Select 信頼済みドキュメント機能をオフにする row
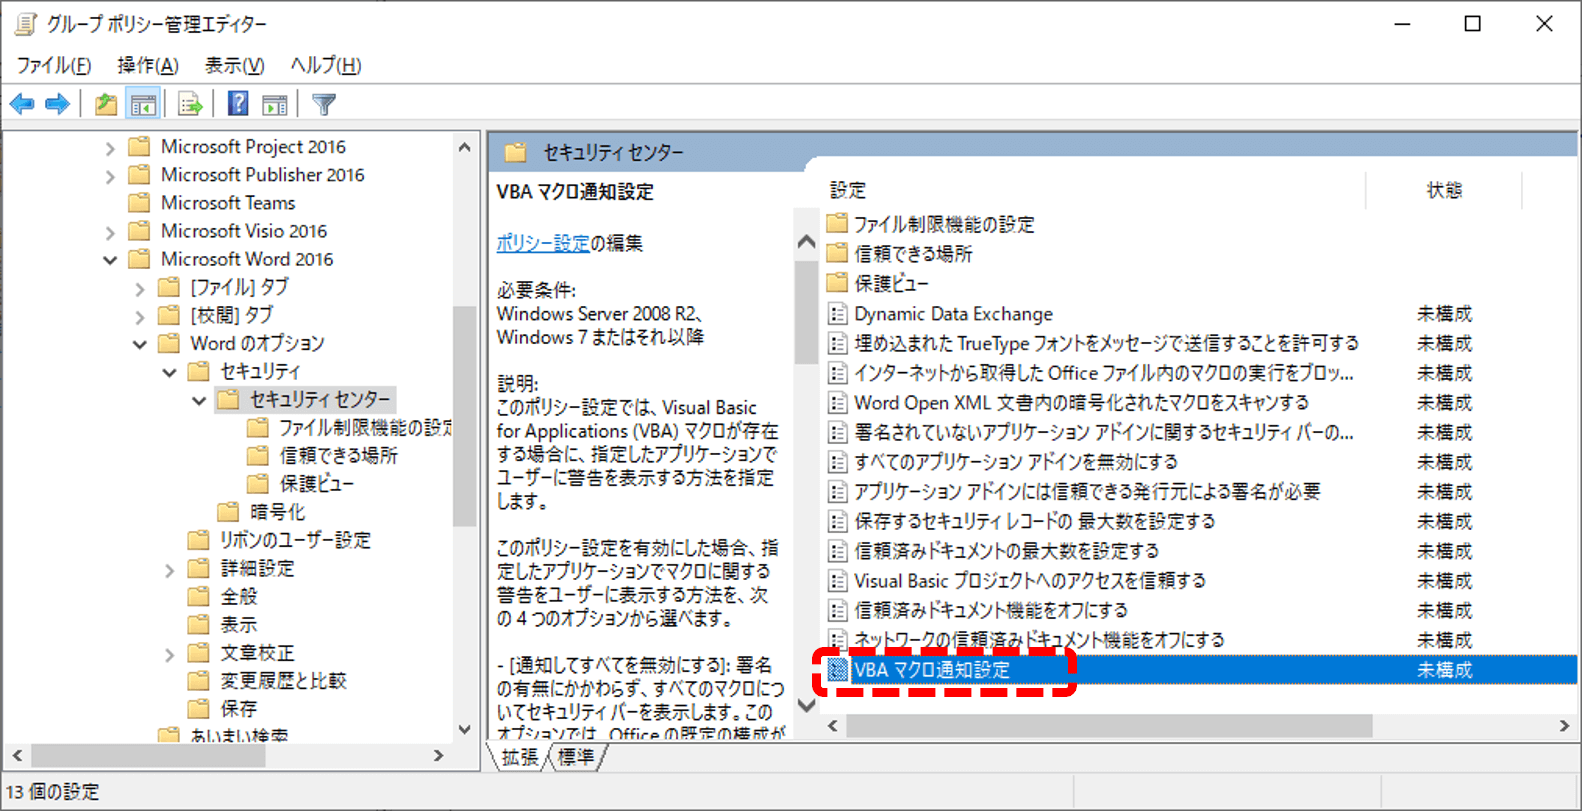Image resolution: width=1582 pixels, height=811 pixels. tap(1200, 610)
